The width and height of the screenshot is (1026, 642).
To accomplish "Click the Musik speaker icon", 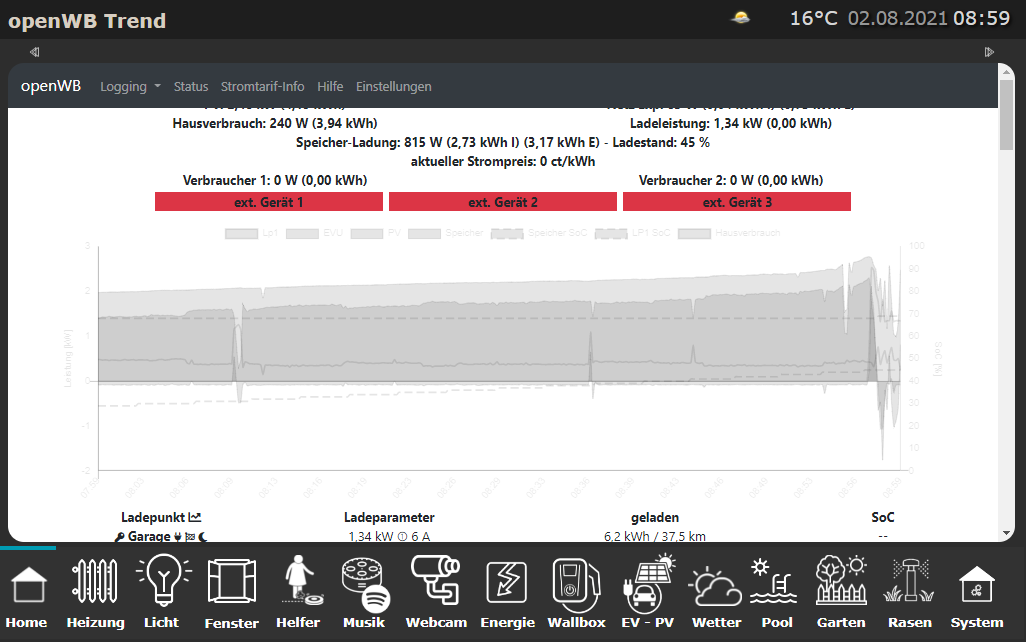I will tap(364, 592).
